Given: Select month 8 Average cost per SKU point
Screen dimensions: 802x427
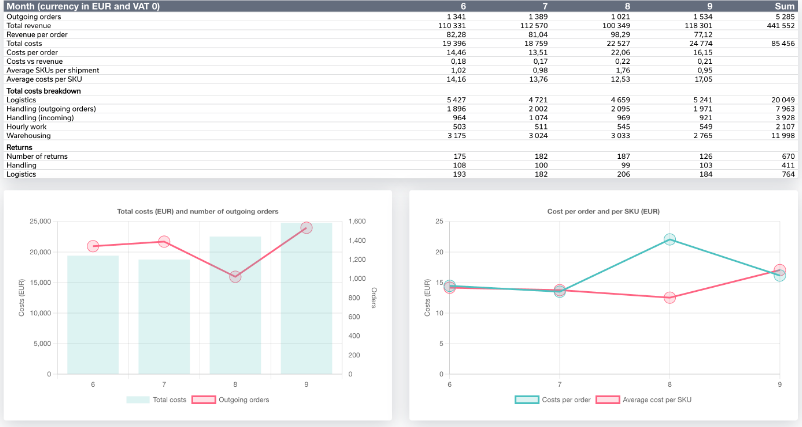Looking at the screenshot, I should click(x=670, y=298).
